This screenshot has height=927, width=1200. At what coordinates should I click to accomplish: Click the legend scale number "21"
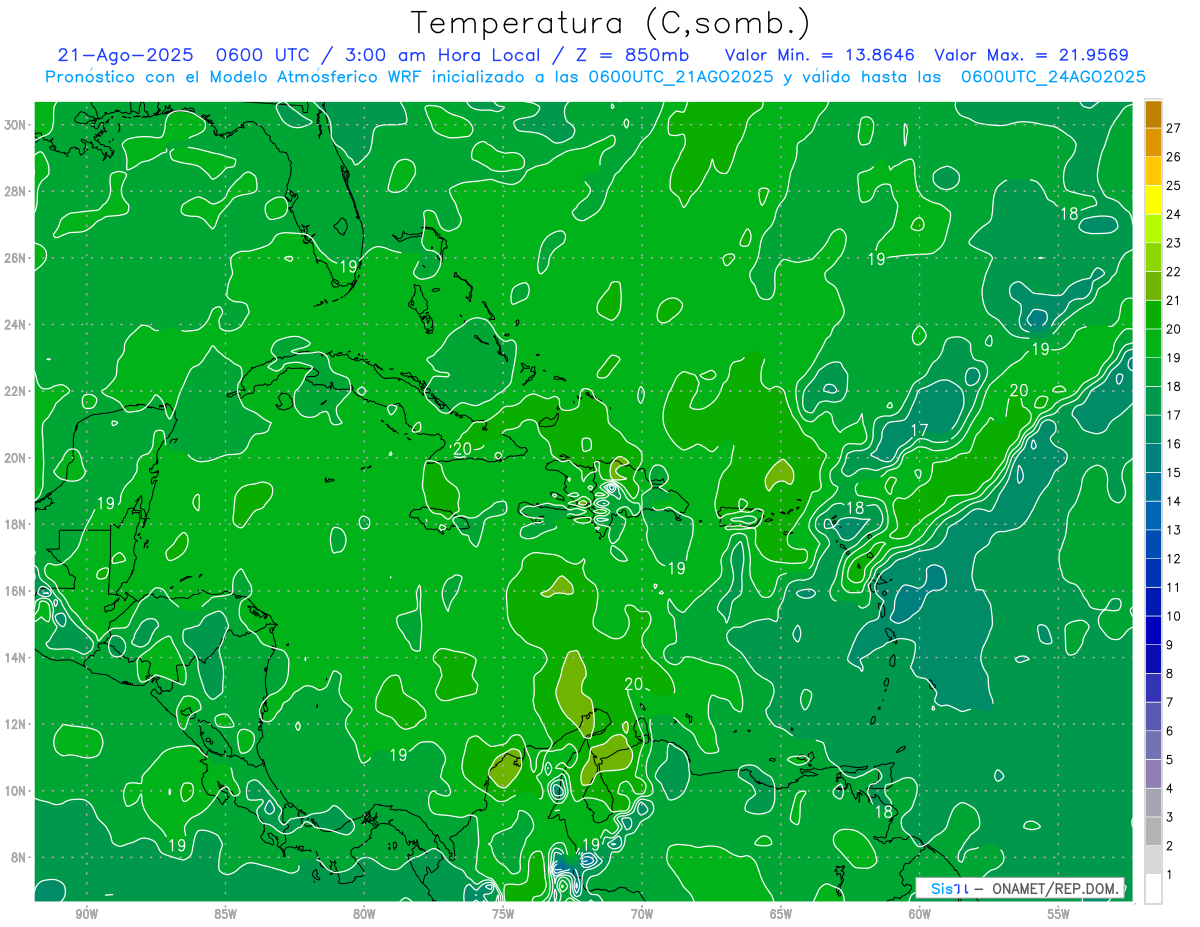point(1174,301)
